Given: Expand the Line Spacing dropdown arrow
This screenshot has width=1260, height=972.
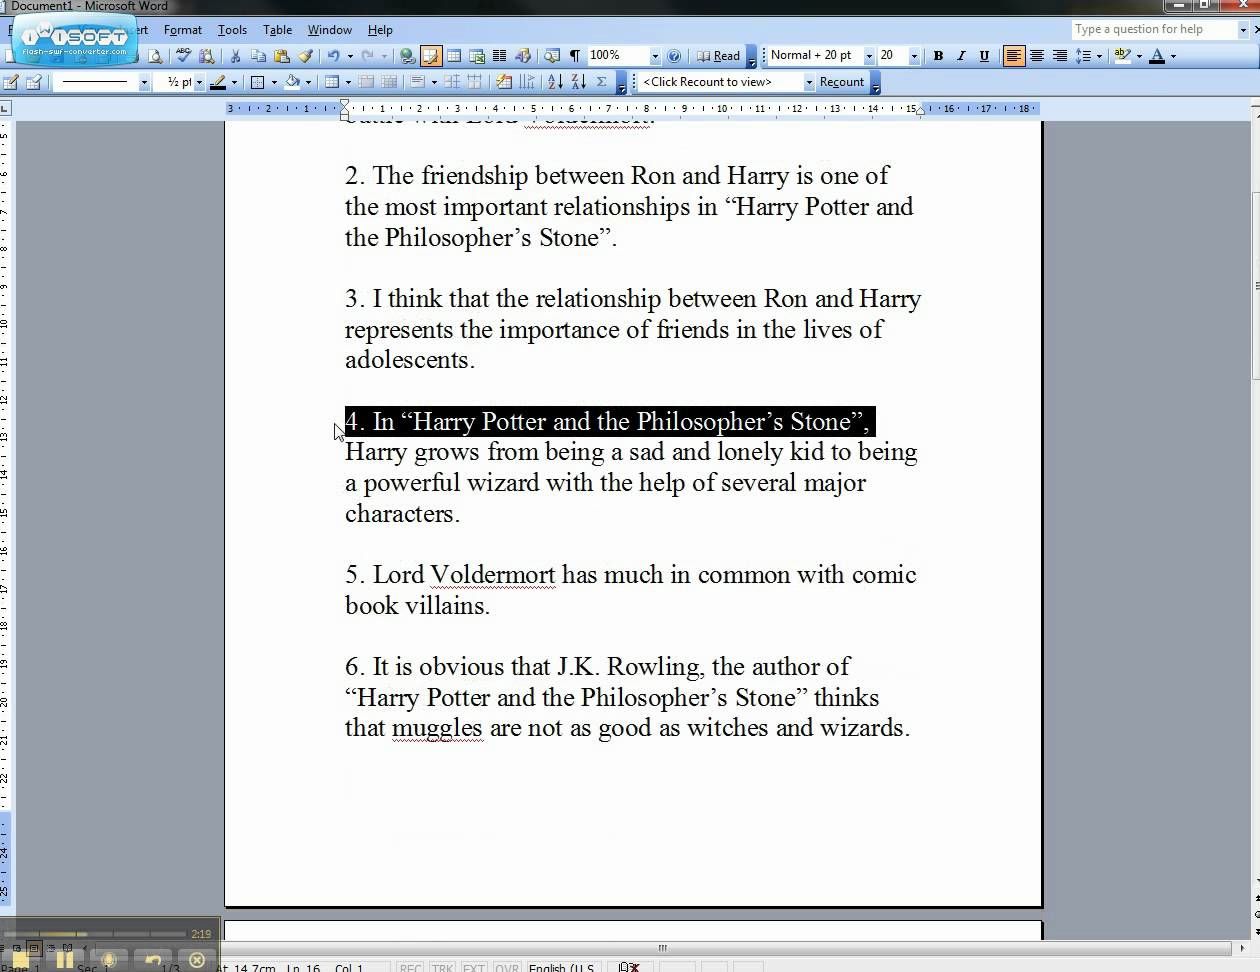Looking at the screenshot, I should (1099, 56).
